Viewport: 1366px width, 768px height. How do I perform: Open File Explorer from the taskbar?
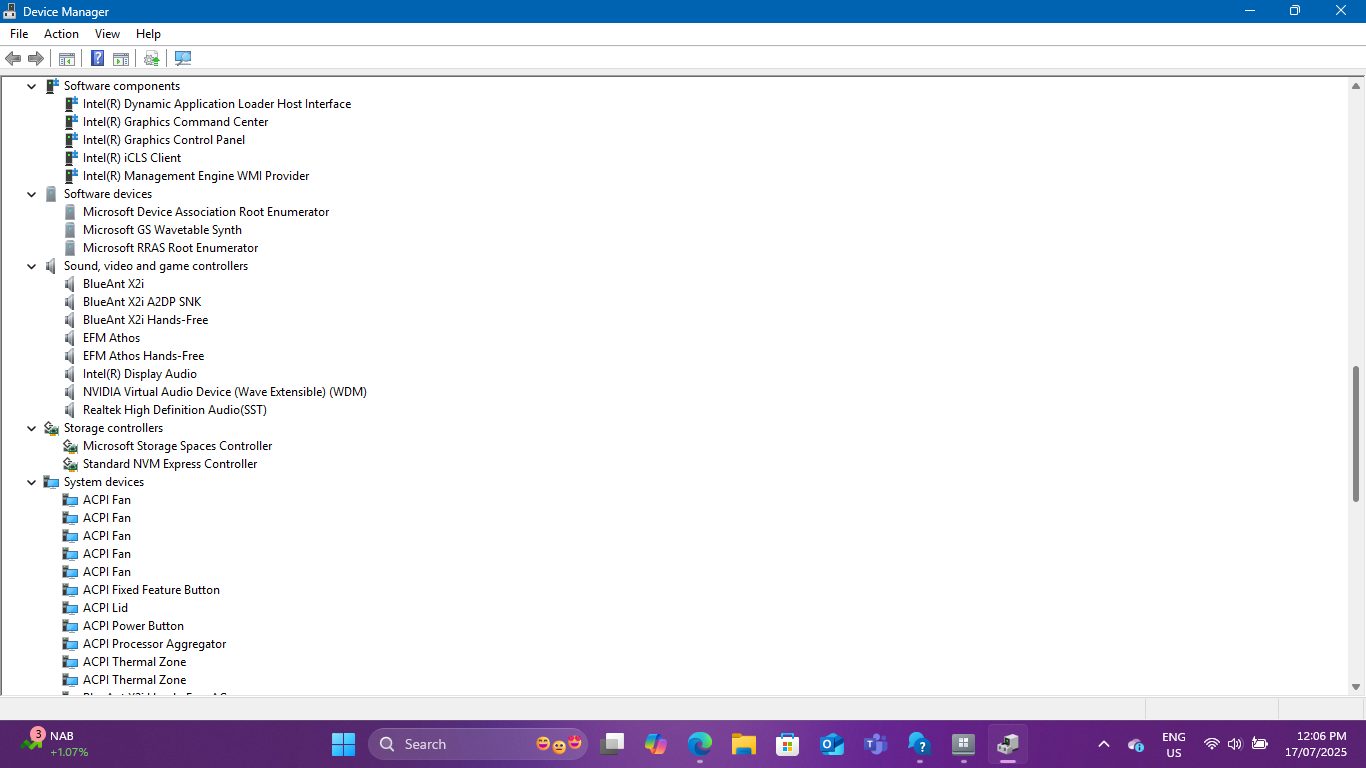(x=743, y=744)
